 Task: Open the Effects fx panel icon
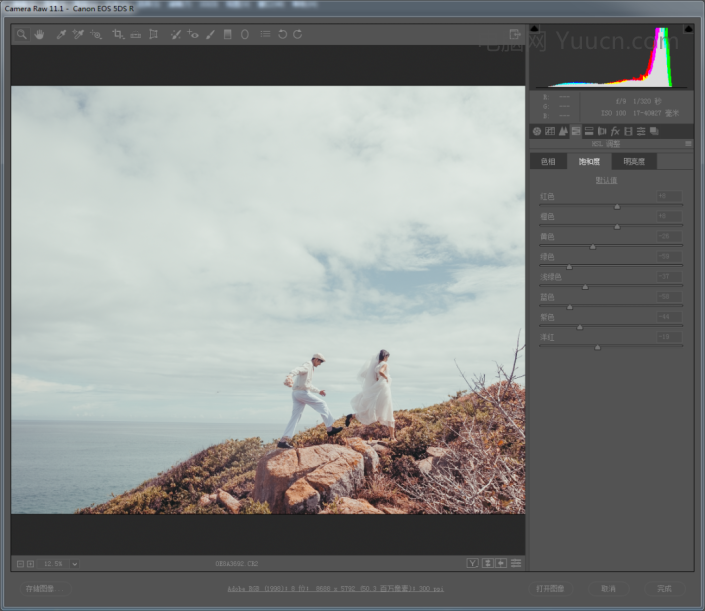click(x=615, y=131)
